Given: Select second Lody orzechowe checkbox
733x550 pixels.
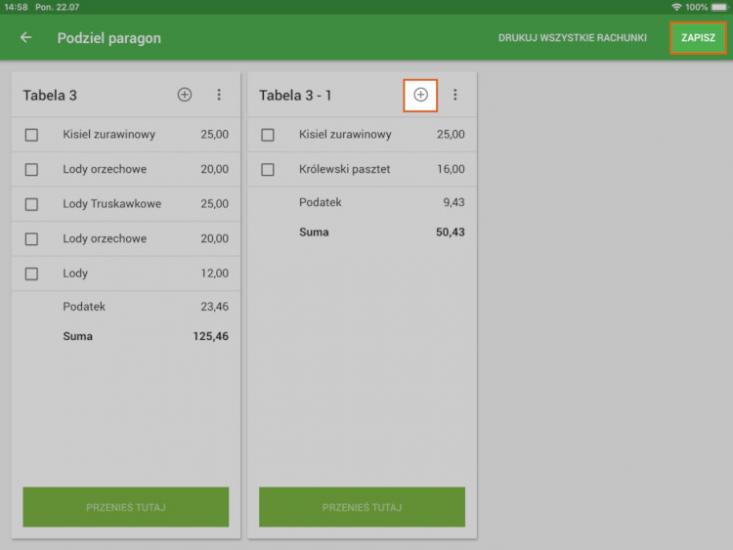Looking at the screenshot, I should pos(32,239).
